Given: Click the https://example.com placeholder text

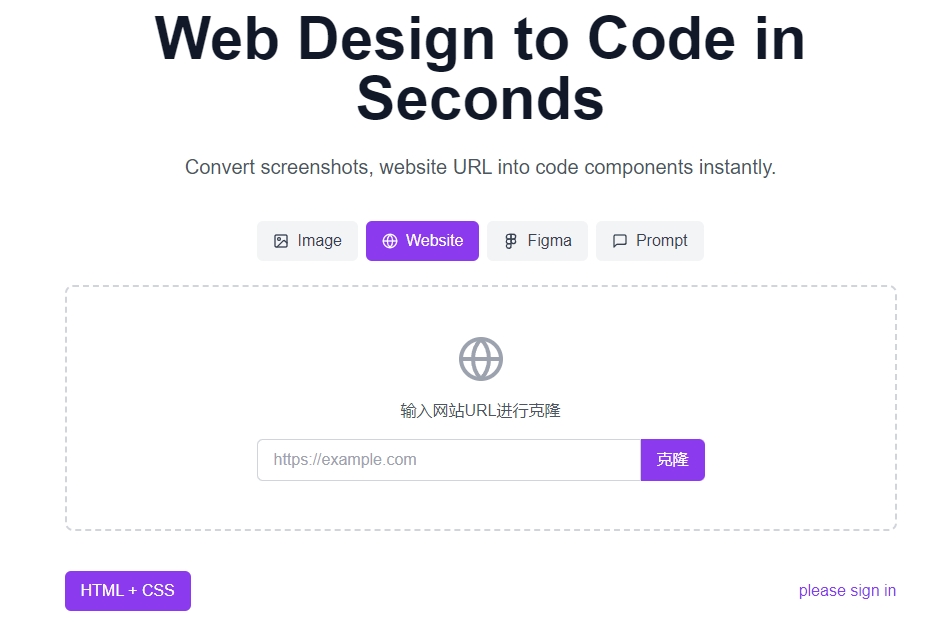Looking at the screenshot, I should 345,460.
